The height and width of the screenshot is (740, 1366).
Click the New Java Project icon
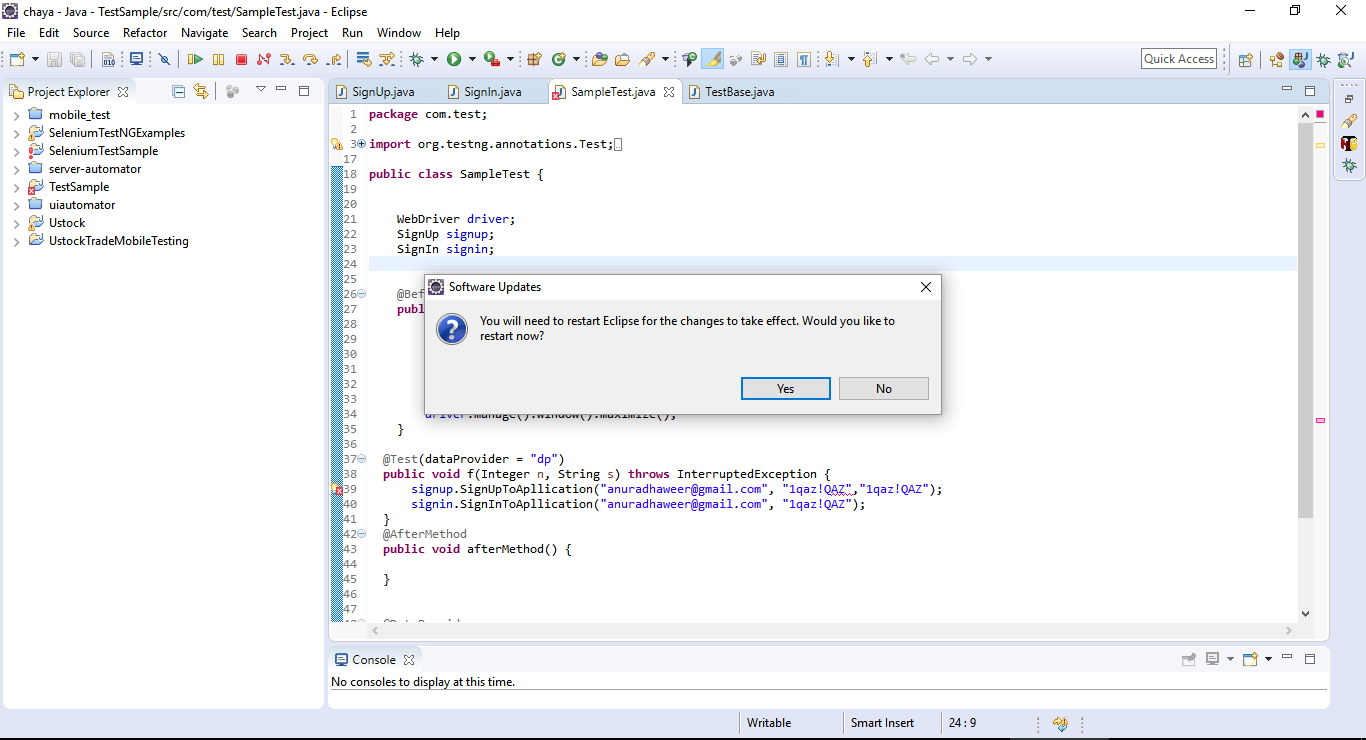[535, 58]
